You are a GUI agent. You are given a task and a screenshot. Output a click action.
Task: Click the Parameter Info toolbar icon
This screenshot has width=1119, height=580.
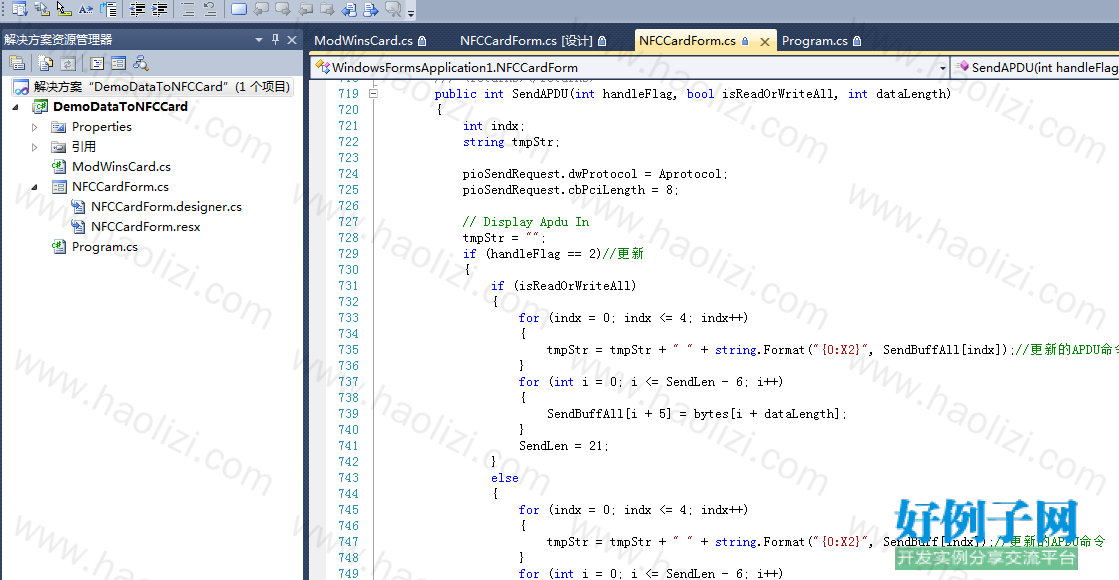click(x=42, y=9)
